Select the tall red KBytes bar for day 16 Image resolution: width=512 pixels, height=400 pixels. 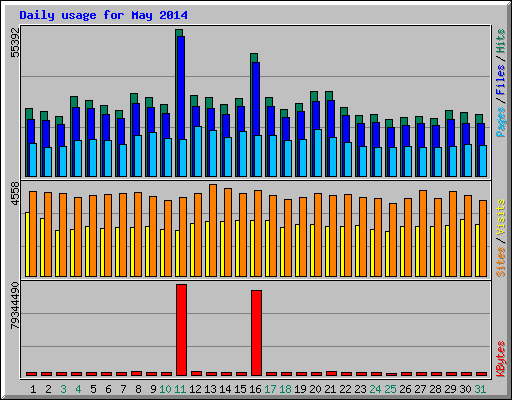pos(256,333)
